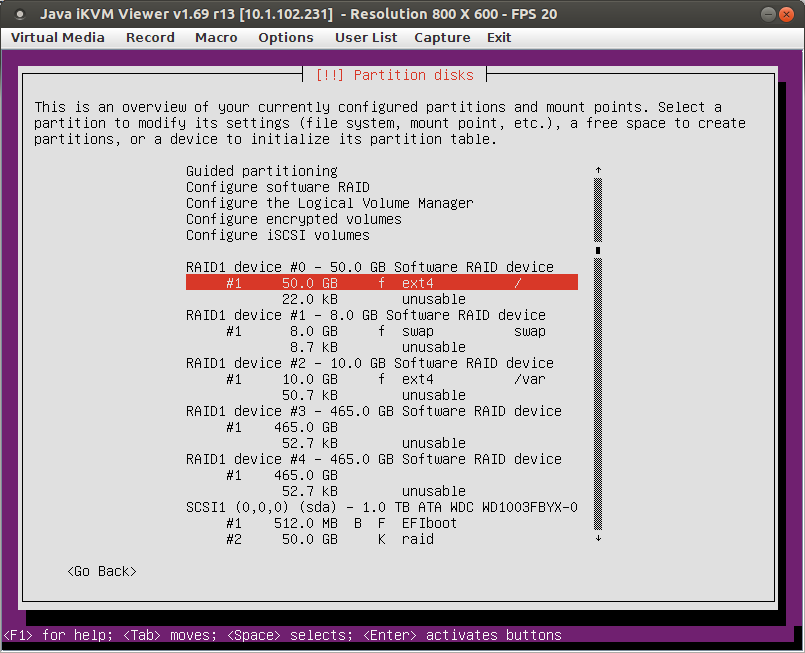
Task: Click the scroll down arrow in partition list
Action: point(598,539)
